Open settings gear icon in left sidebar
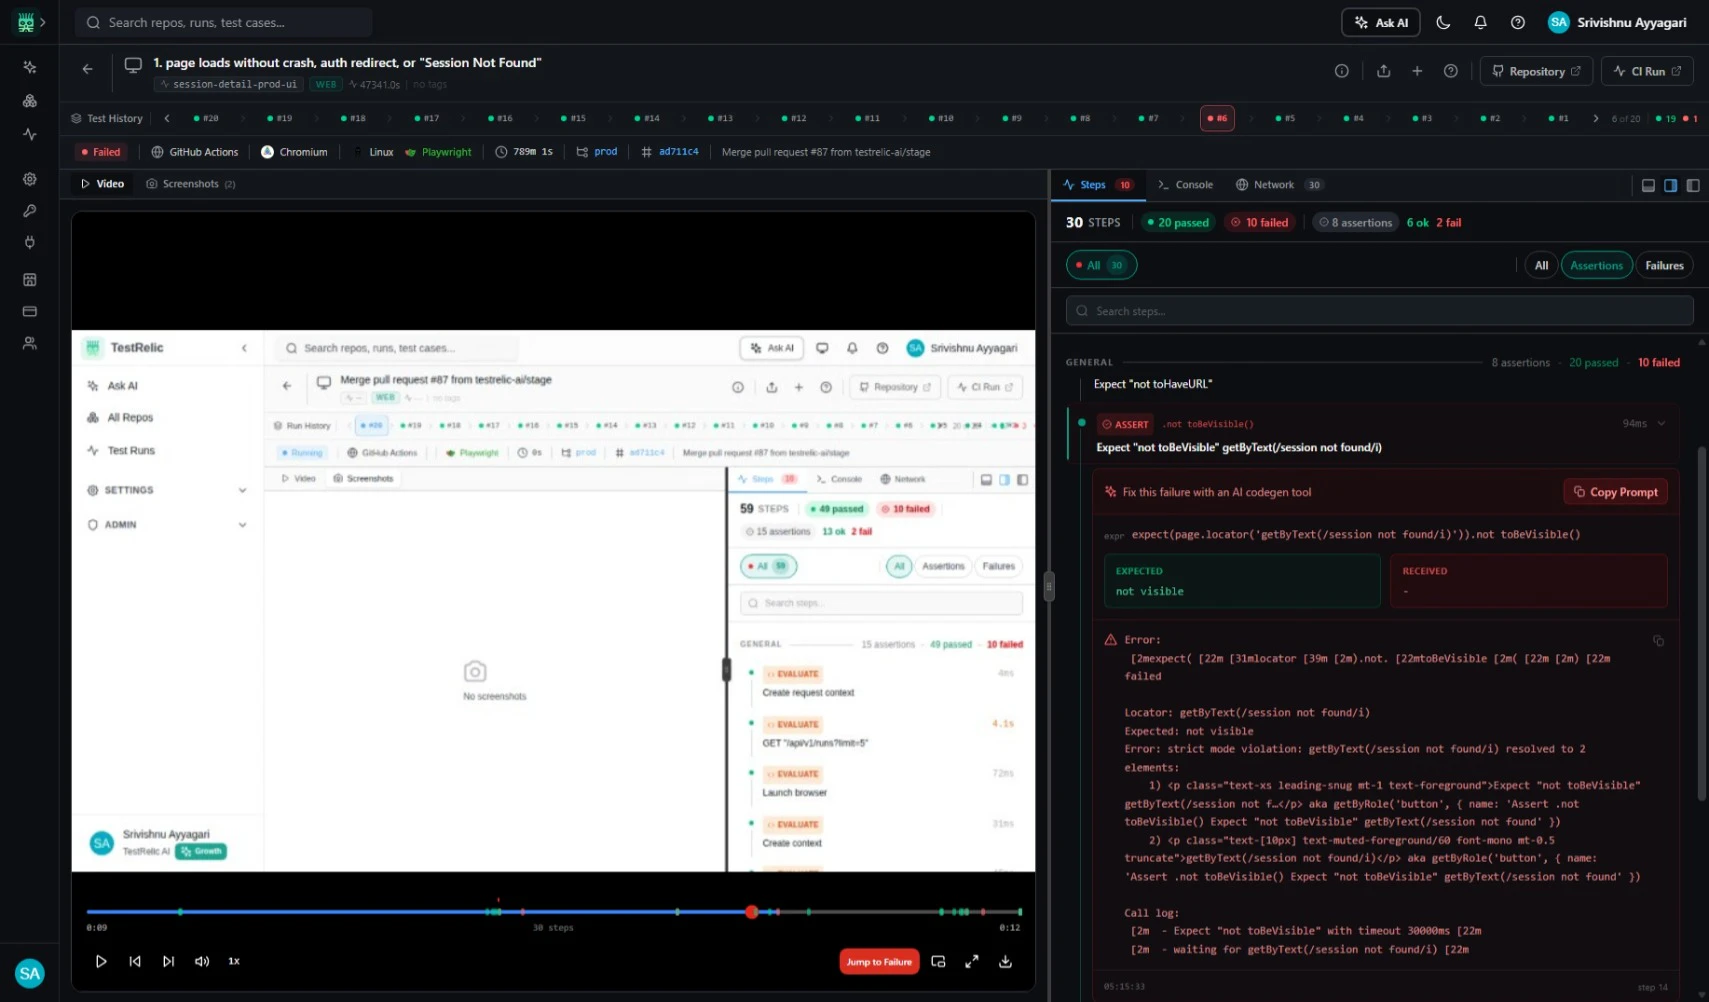 [30, 179]
